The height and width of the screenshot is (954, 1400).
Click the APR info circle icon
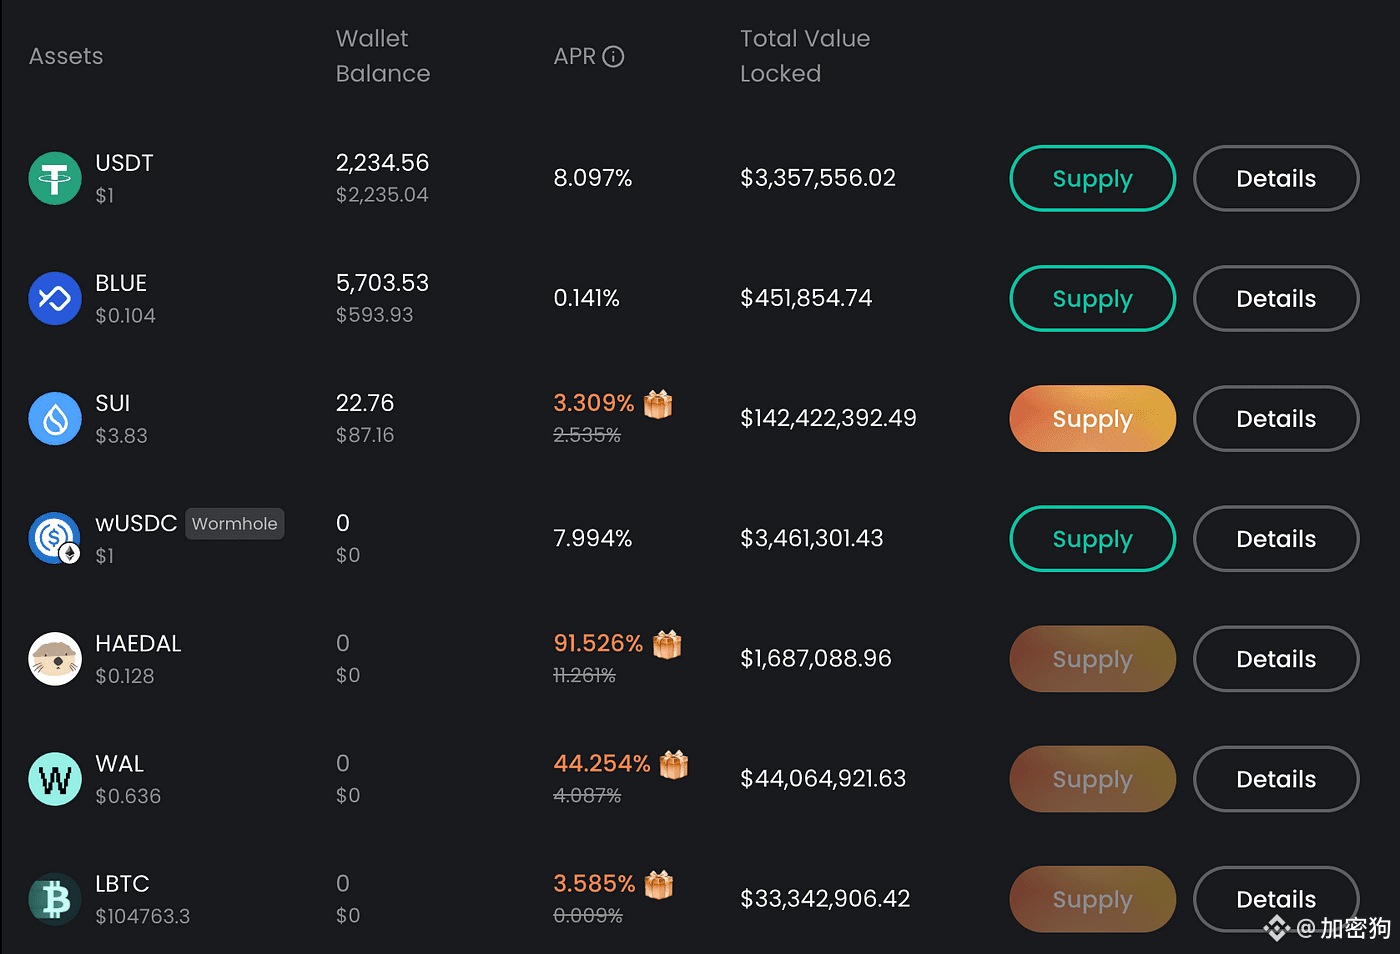(614, 57)
